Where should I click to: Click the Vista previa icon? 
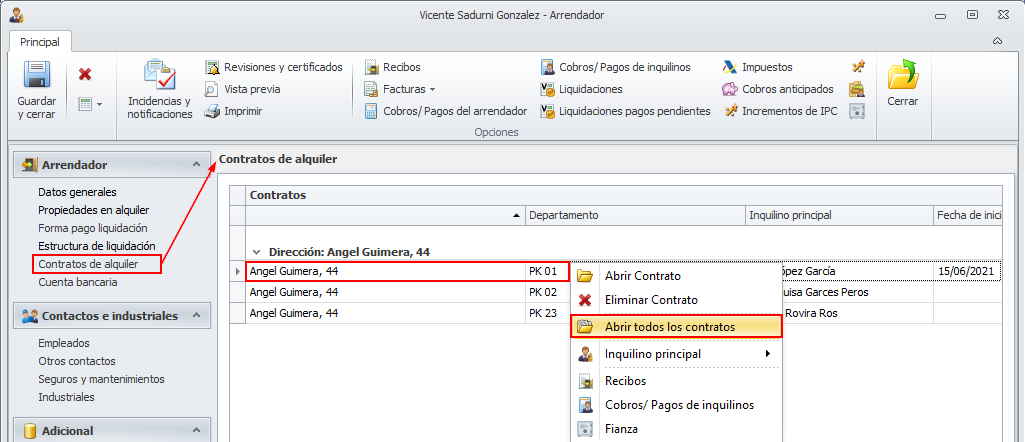tap(212, 89)
